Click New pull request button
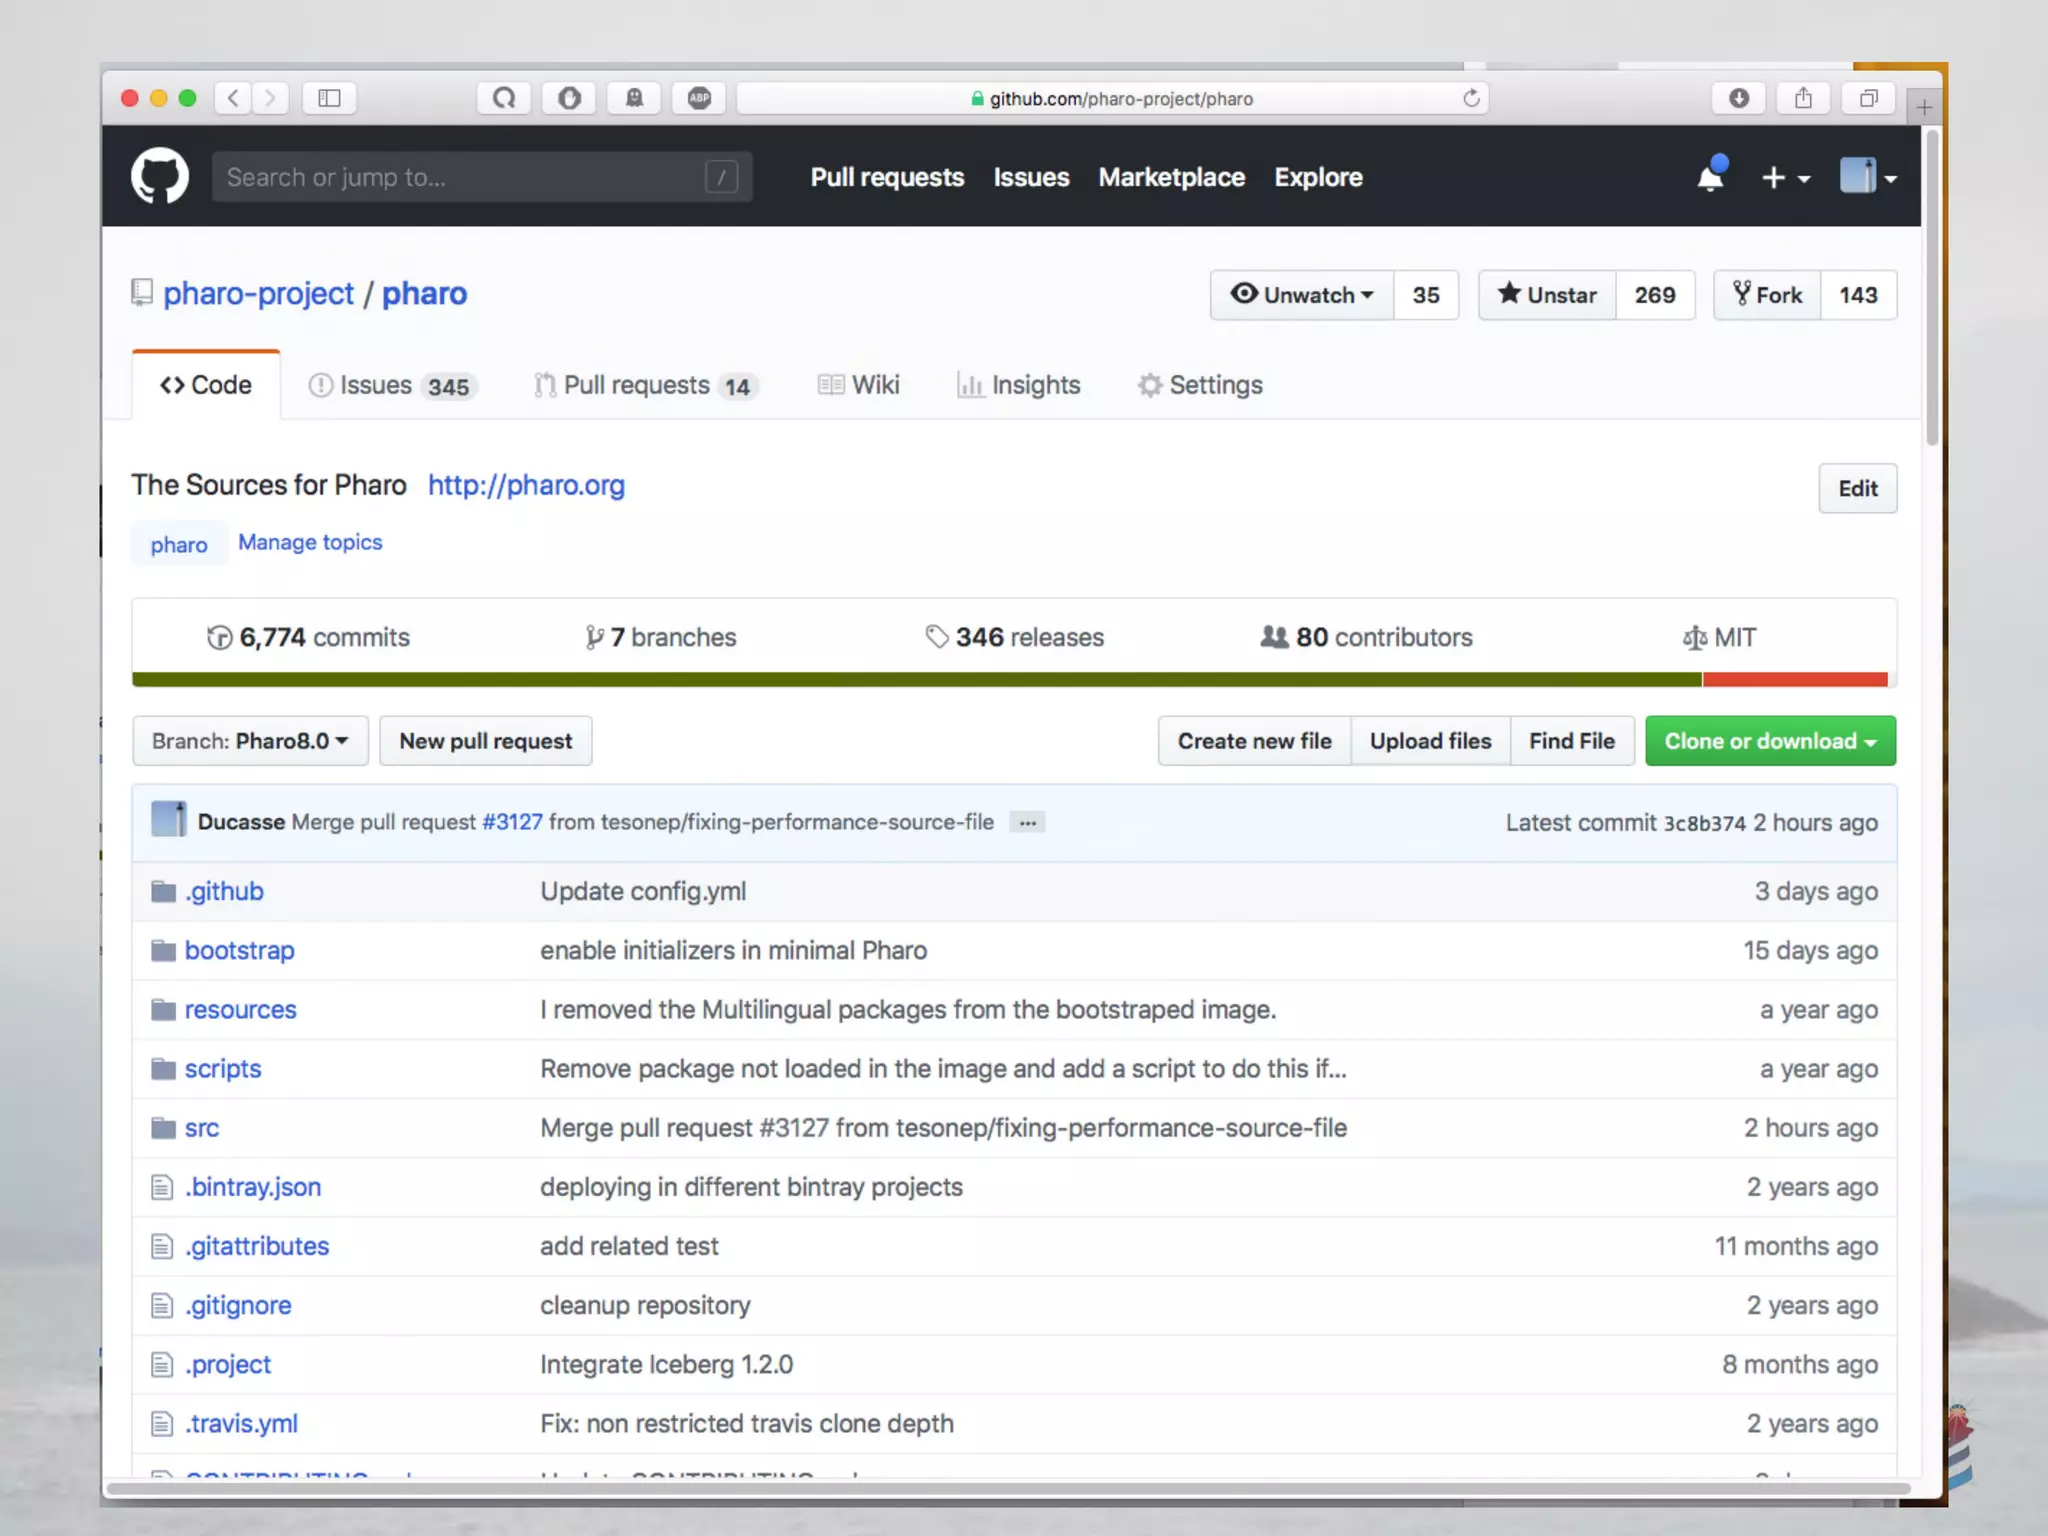This screenshot has height=1536, width=2048. click(485, 741)
